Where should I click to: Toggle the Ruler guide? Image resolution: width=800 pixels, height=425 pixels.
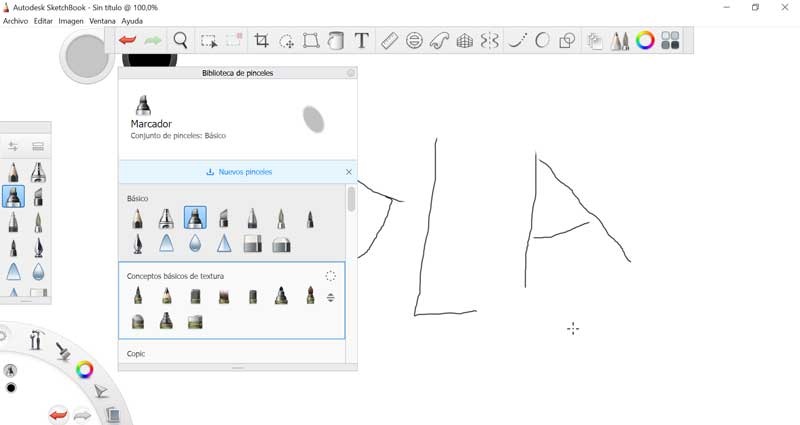click(x=389, y=40)
